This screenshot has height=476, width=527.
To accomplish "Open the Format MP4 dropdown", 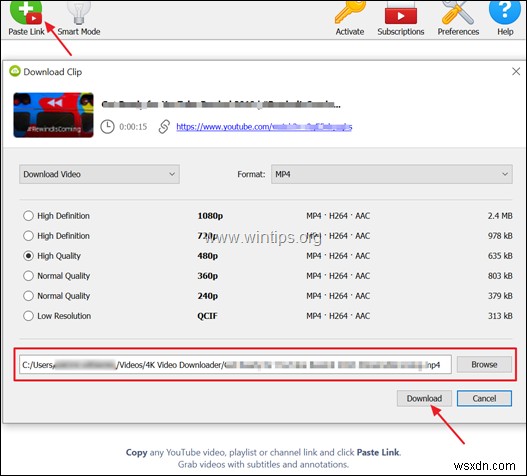I will [392, 174].
